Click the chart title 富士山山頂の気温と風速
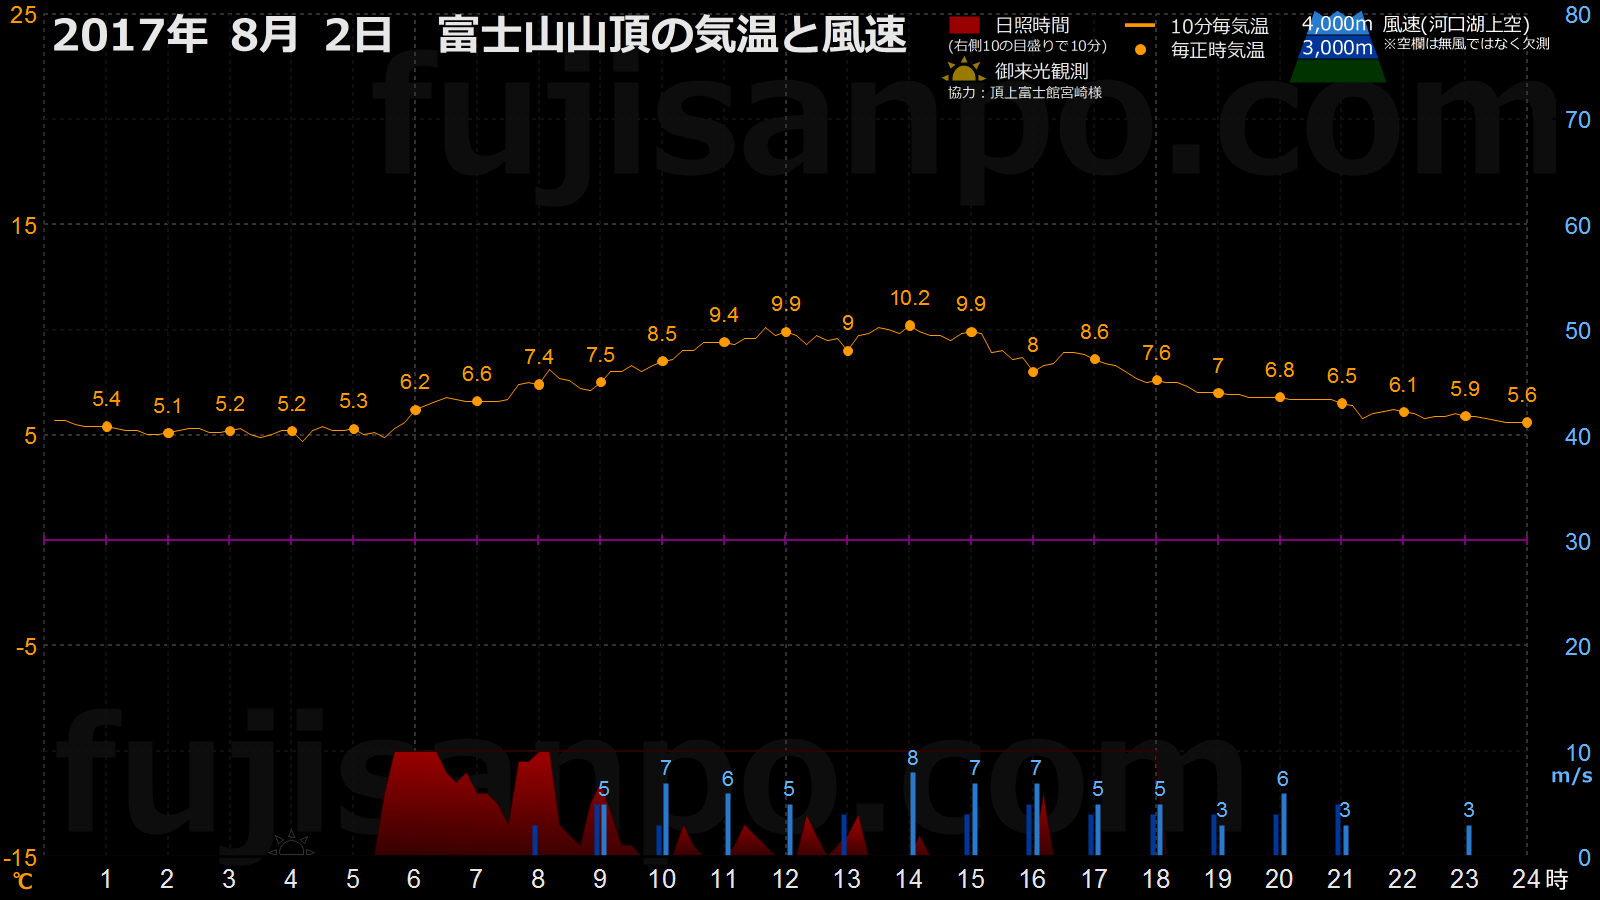 click(672, 35)
